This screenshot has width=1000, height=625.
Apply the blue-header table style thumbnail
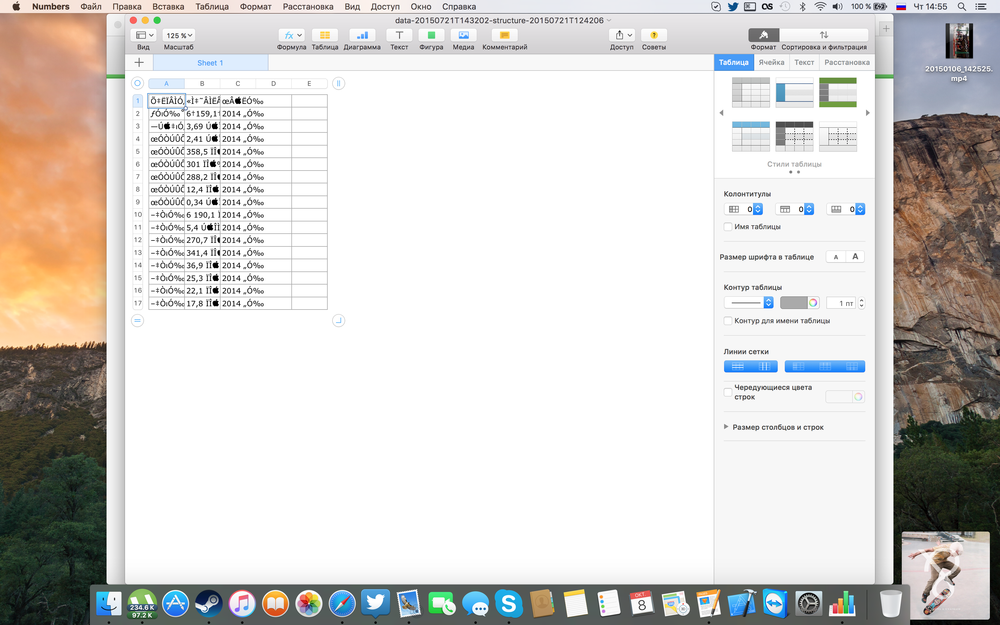[x=751, y=136]
